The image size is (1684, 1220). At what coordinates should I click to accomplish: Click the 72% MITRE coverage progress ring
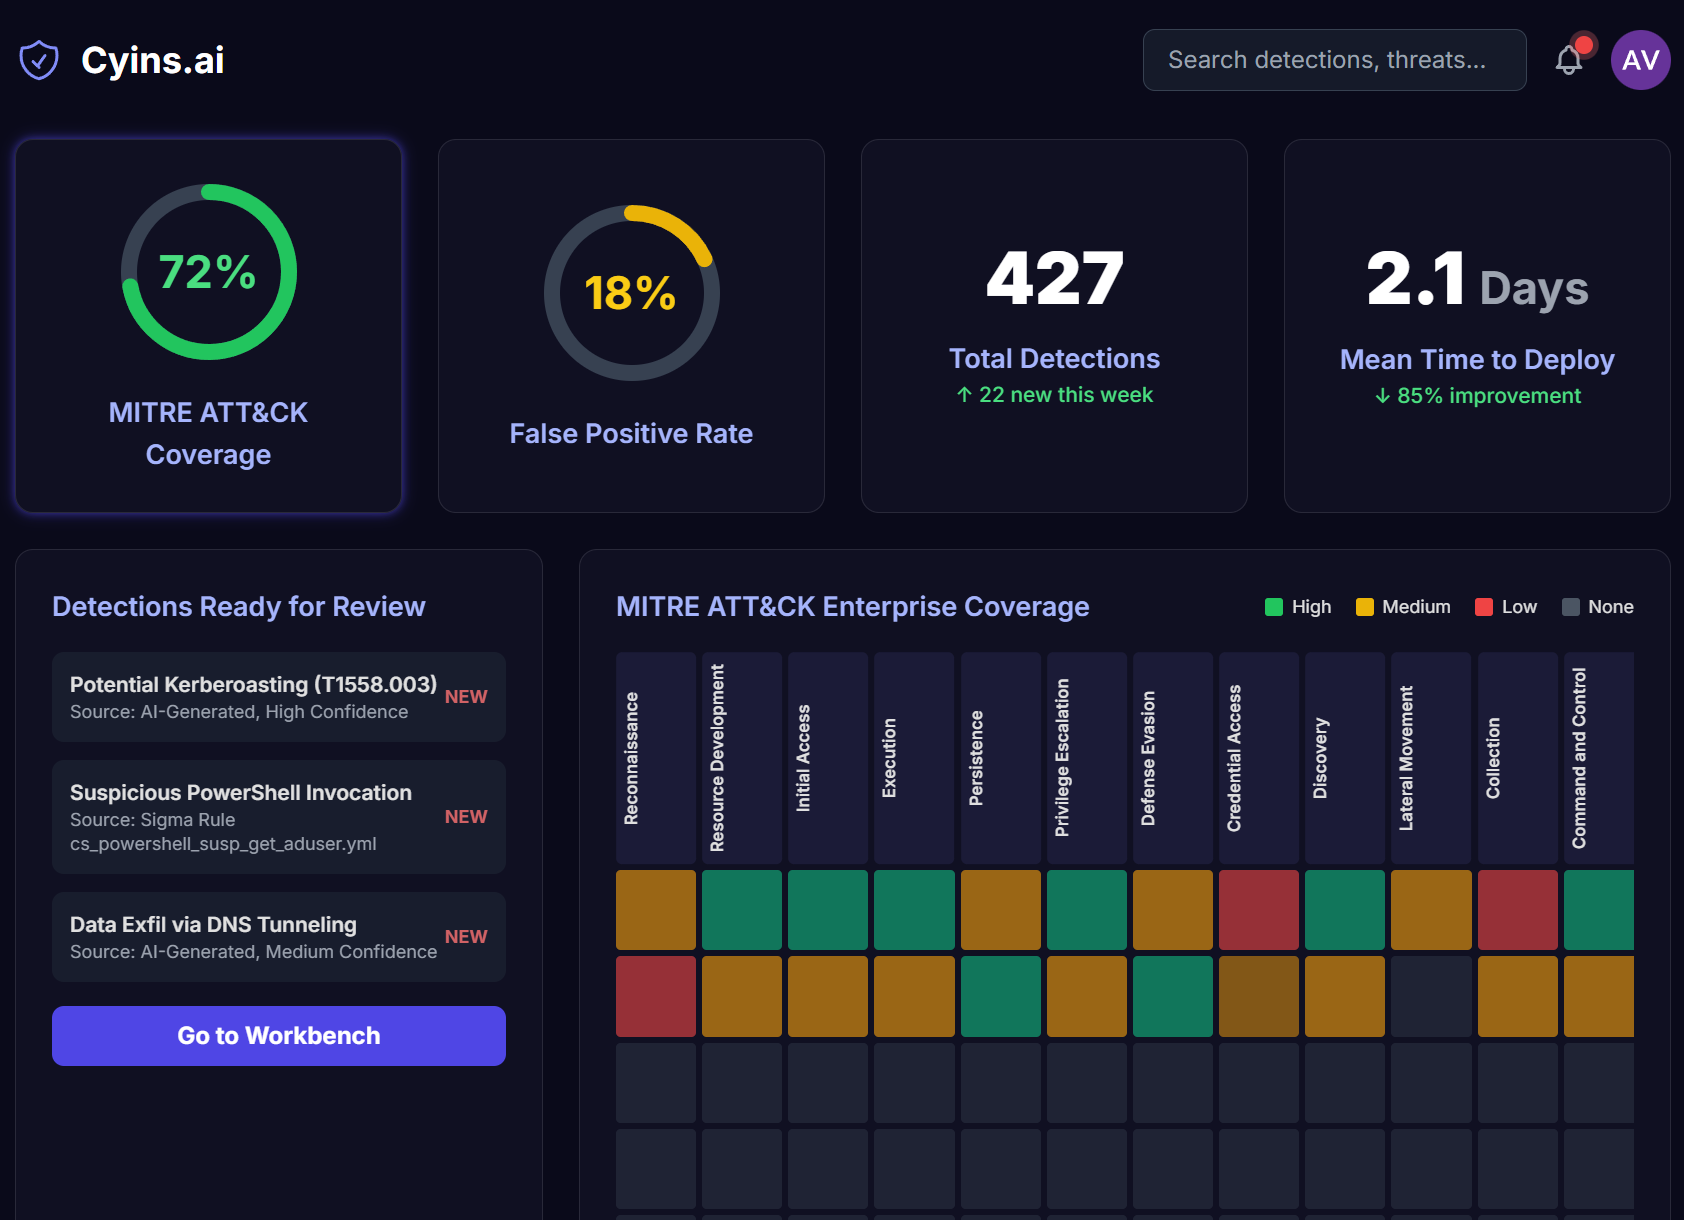[x=207, y=270]
